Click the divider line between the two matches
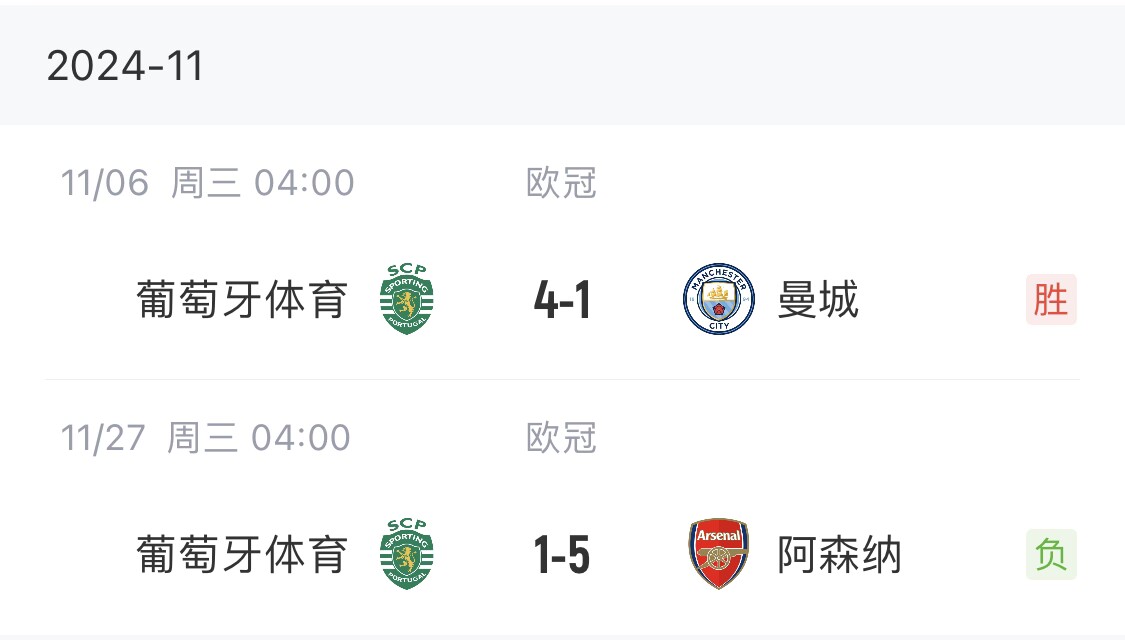 click(562, 380)
